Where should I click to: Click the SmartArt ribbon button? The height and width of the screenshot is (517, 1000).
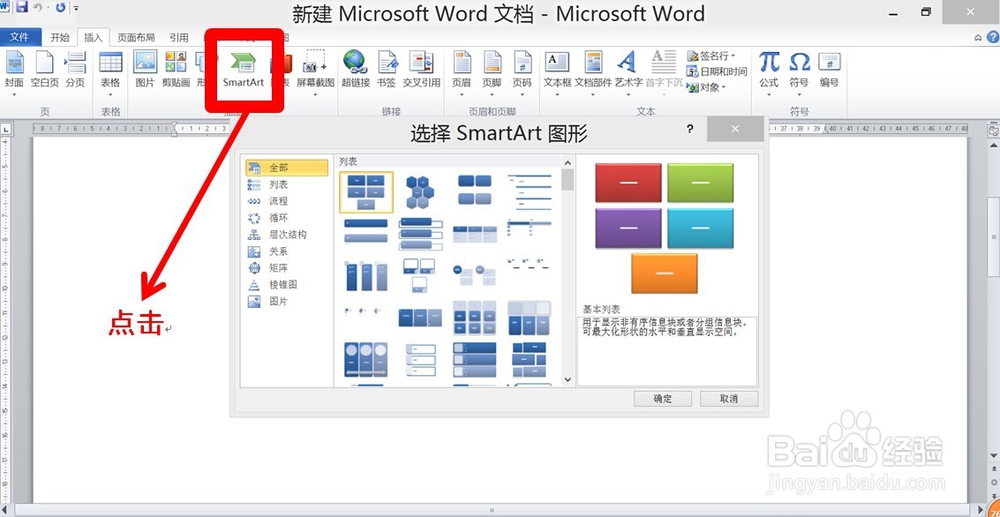click(x=244, y=70)
